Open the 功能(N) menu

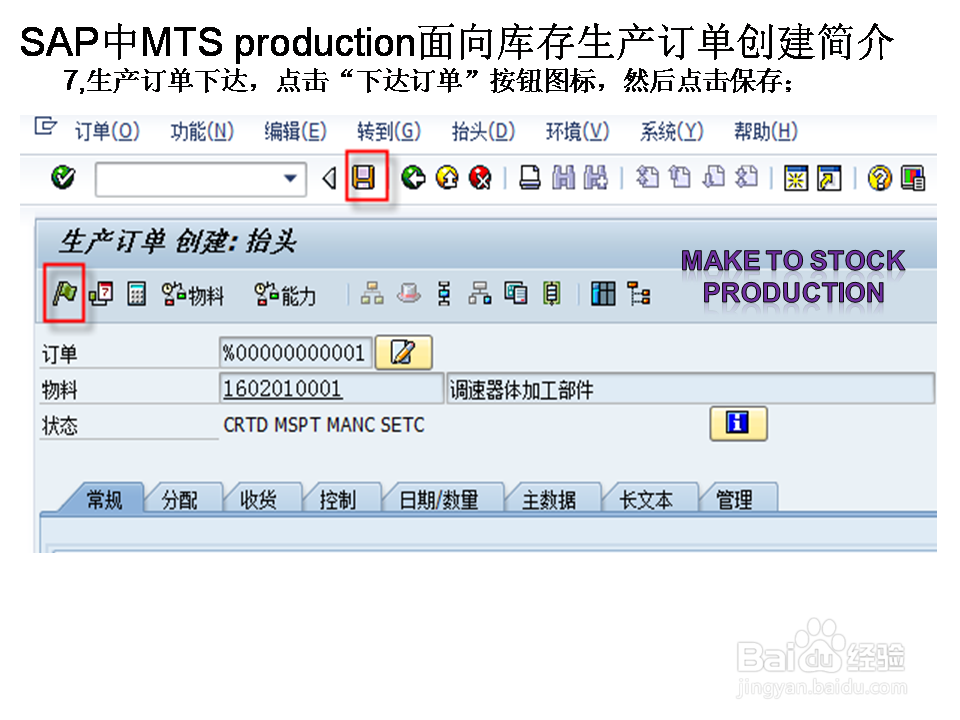202,132
